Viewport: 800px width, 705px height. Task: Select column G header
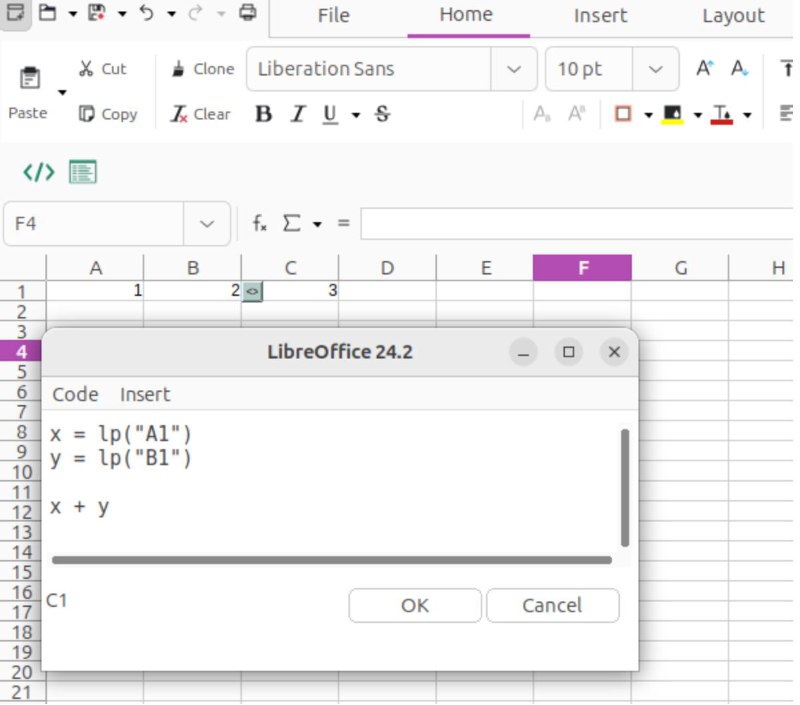(x=680, y=268)
